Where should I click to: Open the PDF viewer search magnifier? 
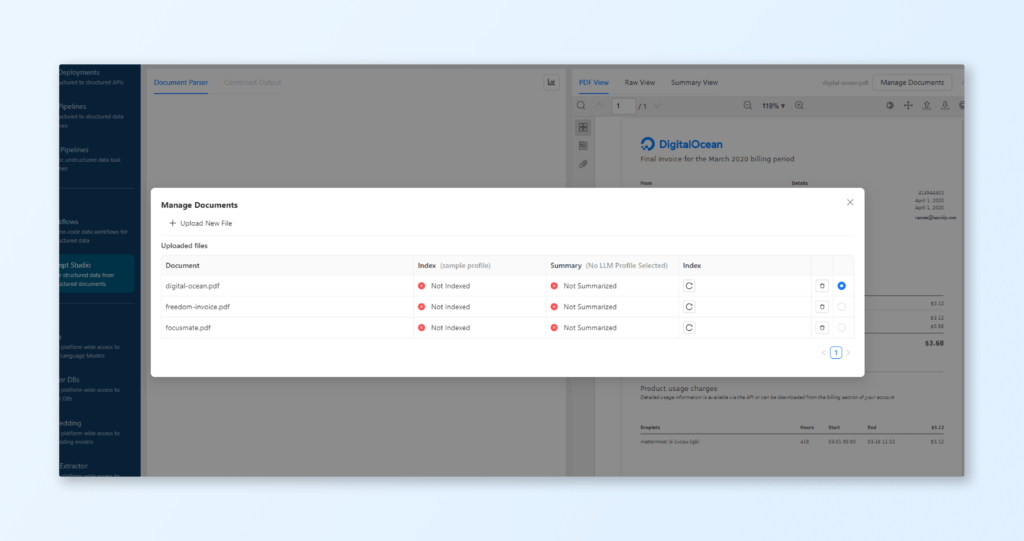point(581,105)
